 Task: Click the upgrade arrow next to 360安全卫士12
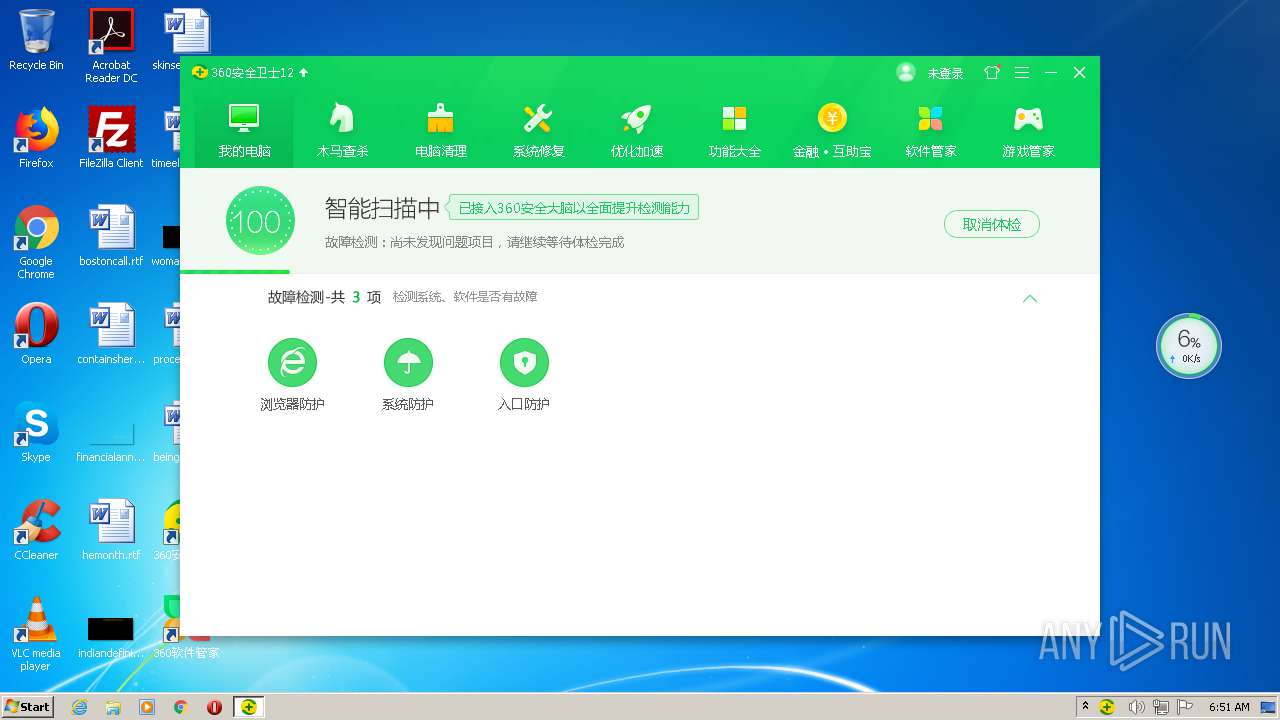(x=303, y=72)
